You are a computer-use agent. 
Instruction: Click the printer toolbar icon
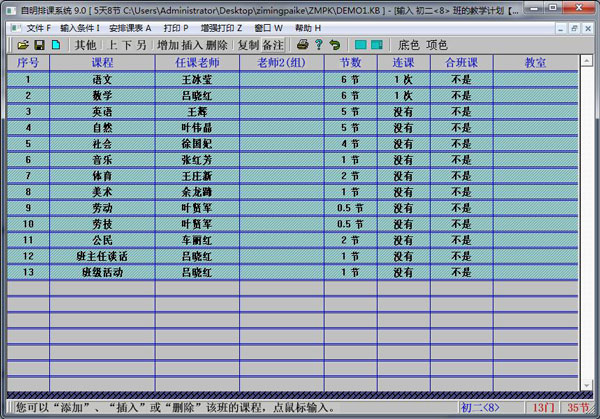pos(302,45)
